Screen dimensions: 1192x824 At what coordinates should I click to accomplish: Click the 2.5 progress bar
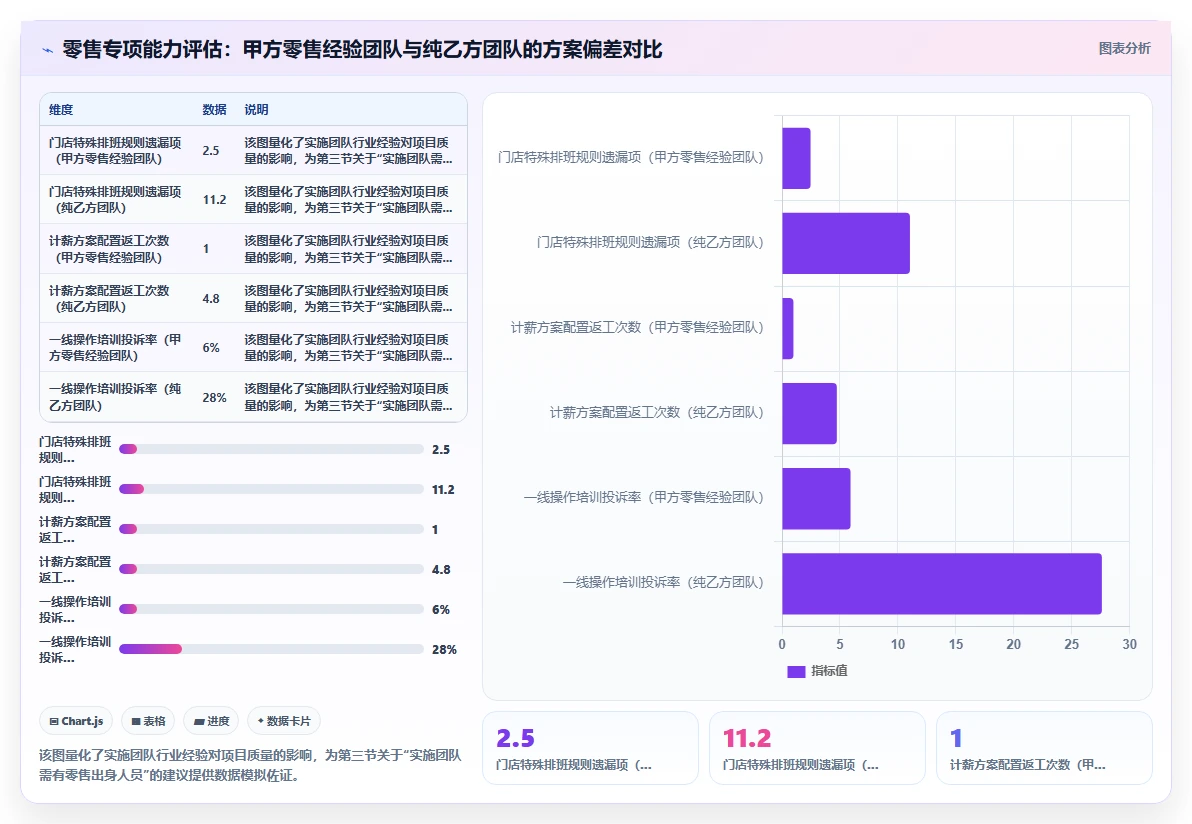(x=271, y=449)
